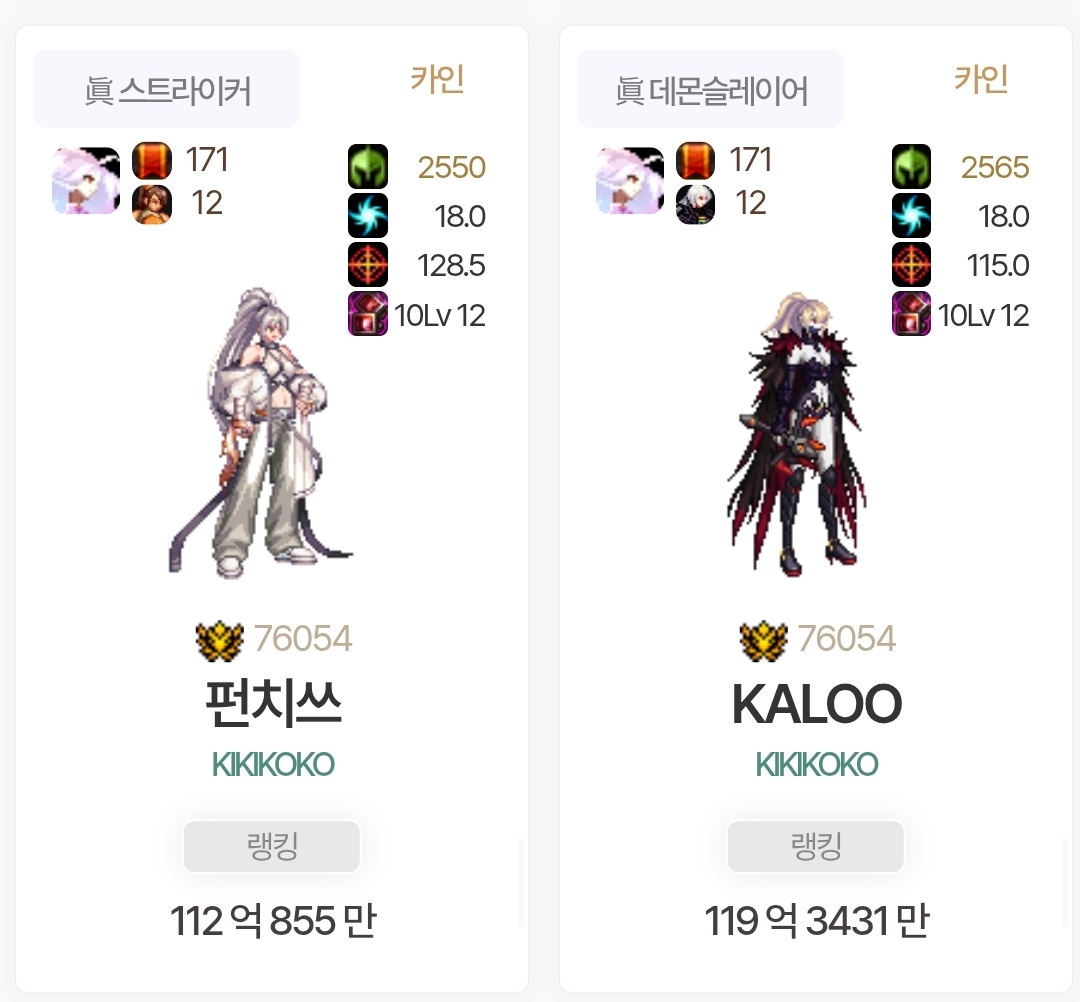Click the gold emblem above the 펀치쓰 name
The image size is (1080, 1002).
pyautogui.click(x=220, y=641)
